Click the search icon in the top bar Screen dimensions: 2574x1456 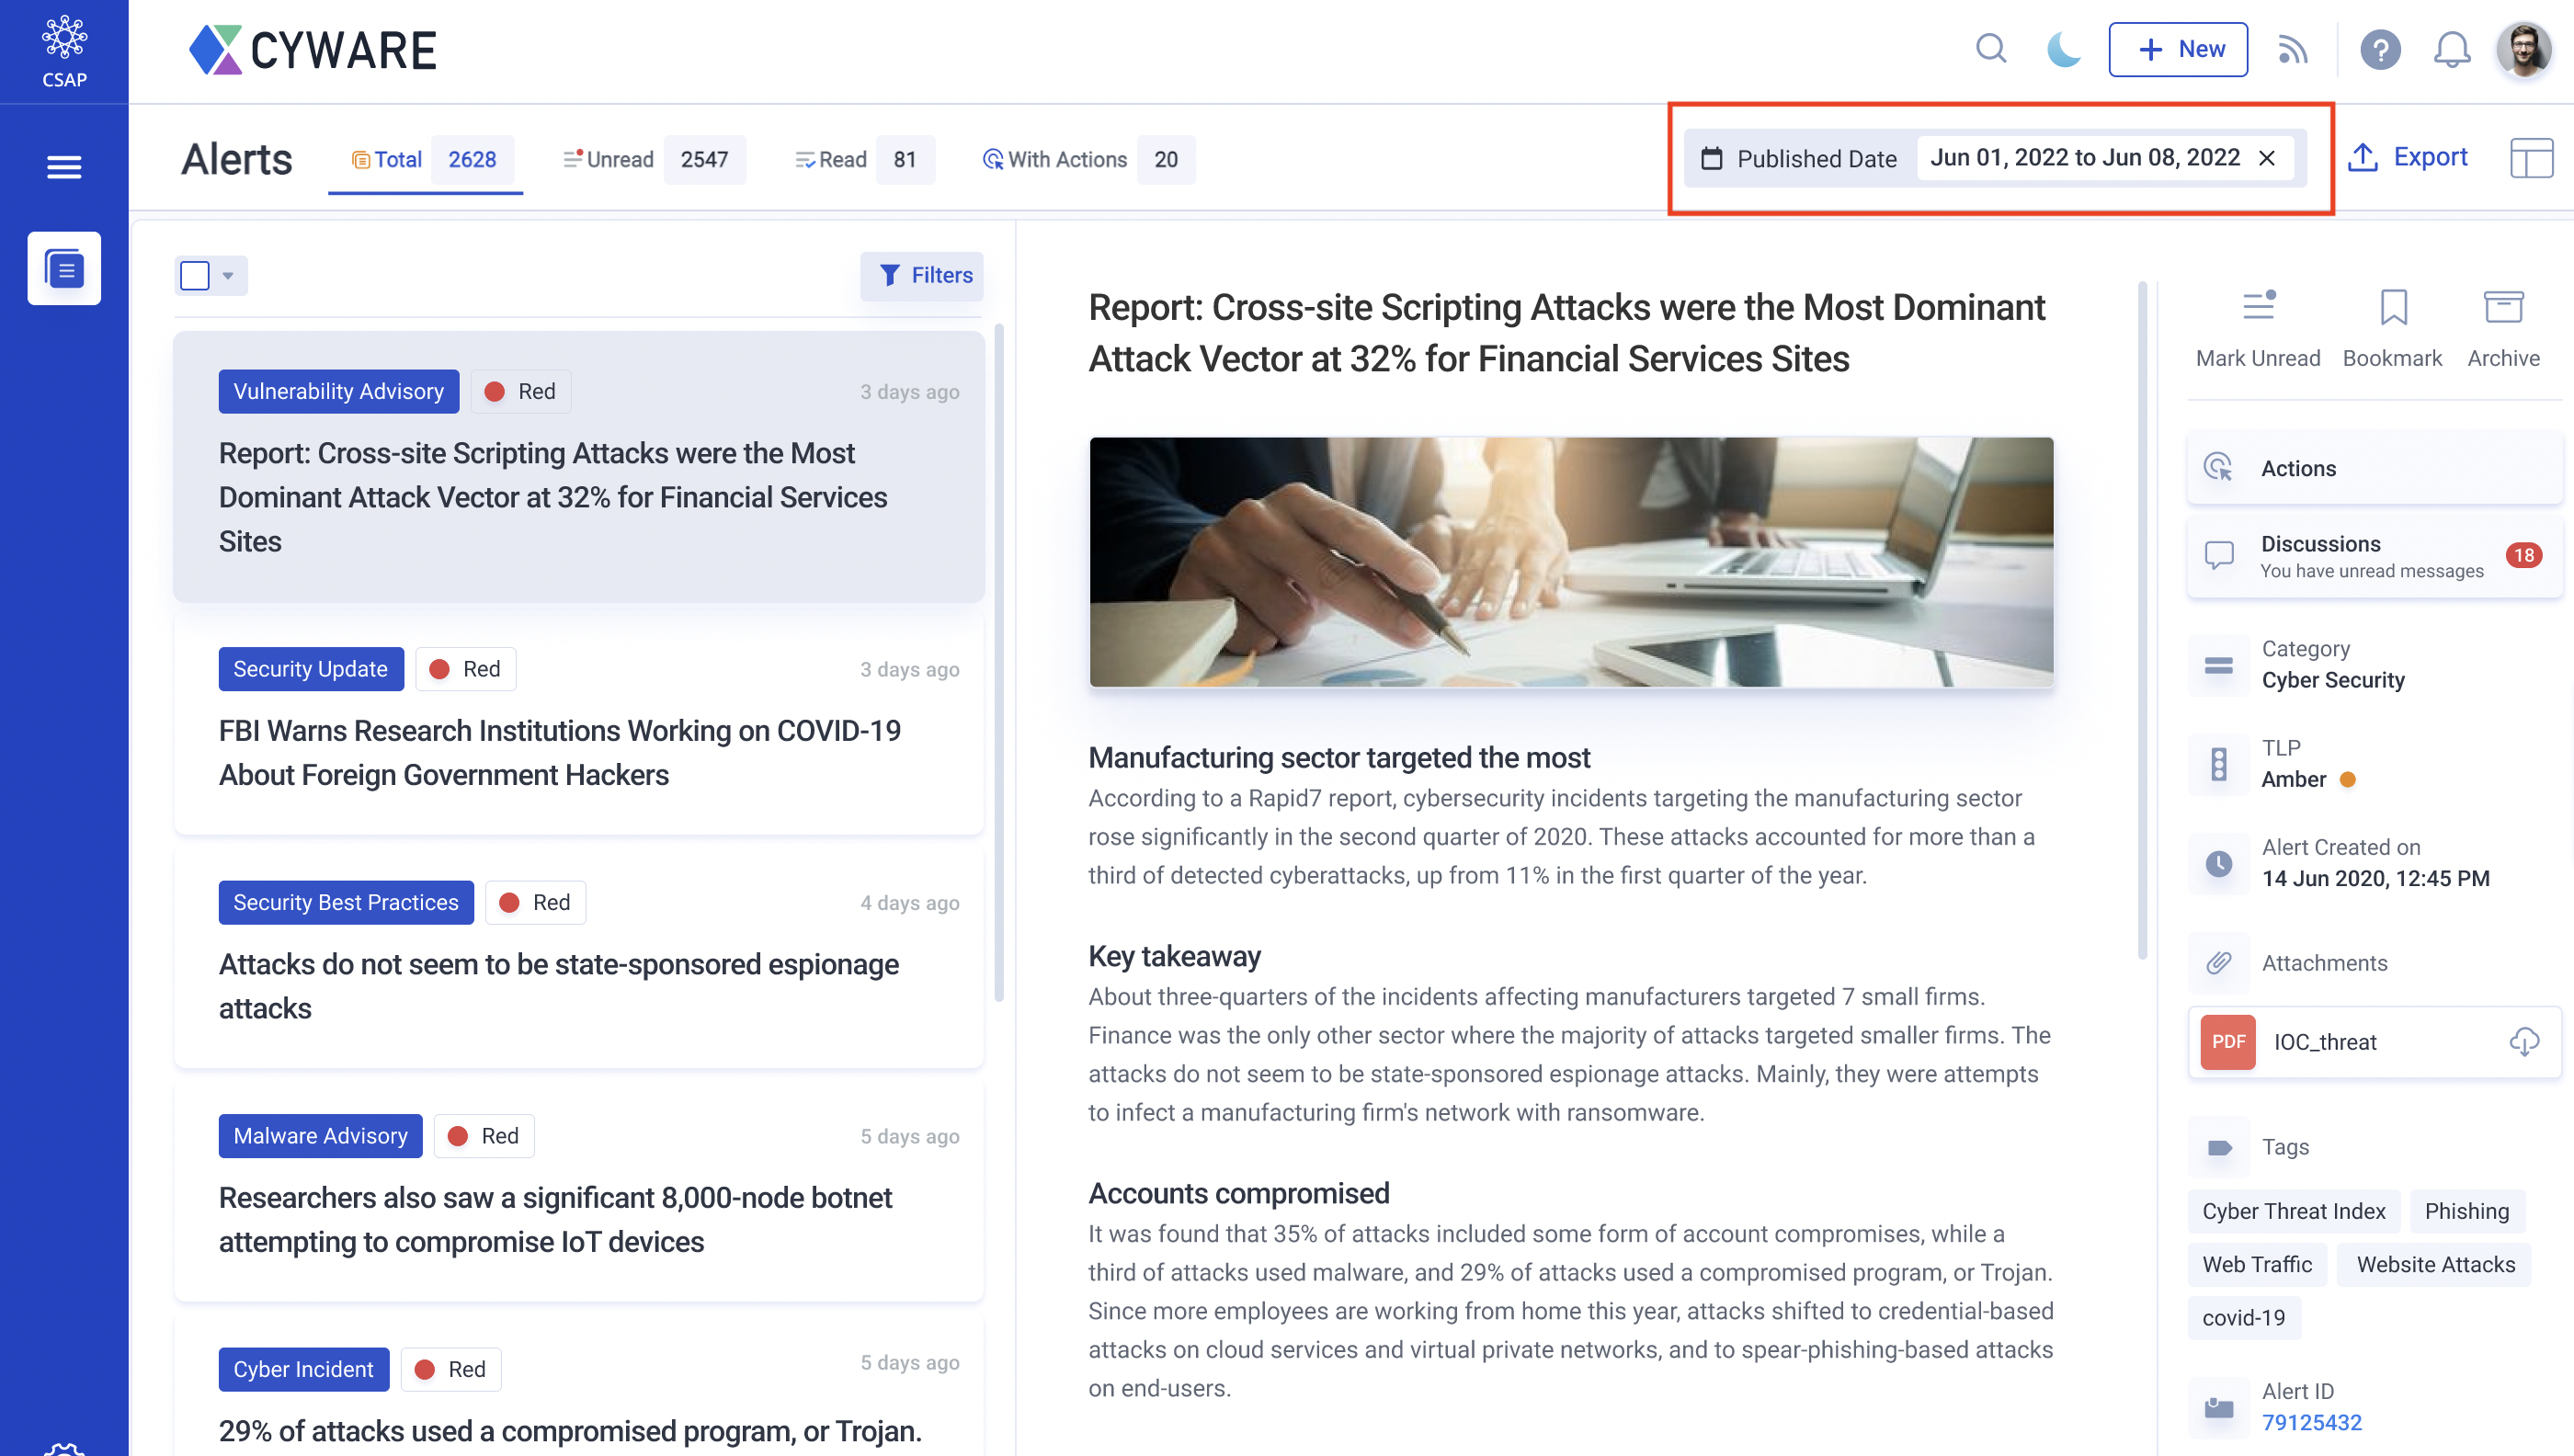[1992, 50]
